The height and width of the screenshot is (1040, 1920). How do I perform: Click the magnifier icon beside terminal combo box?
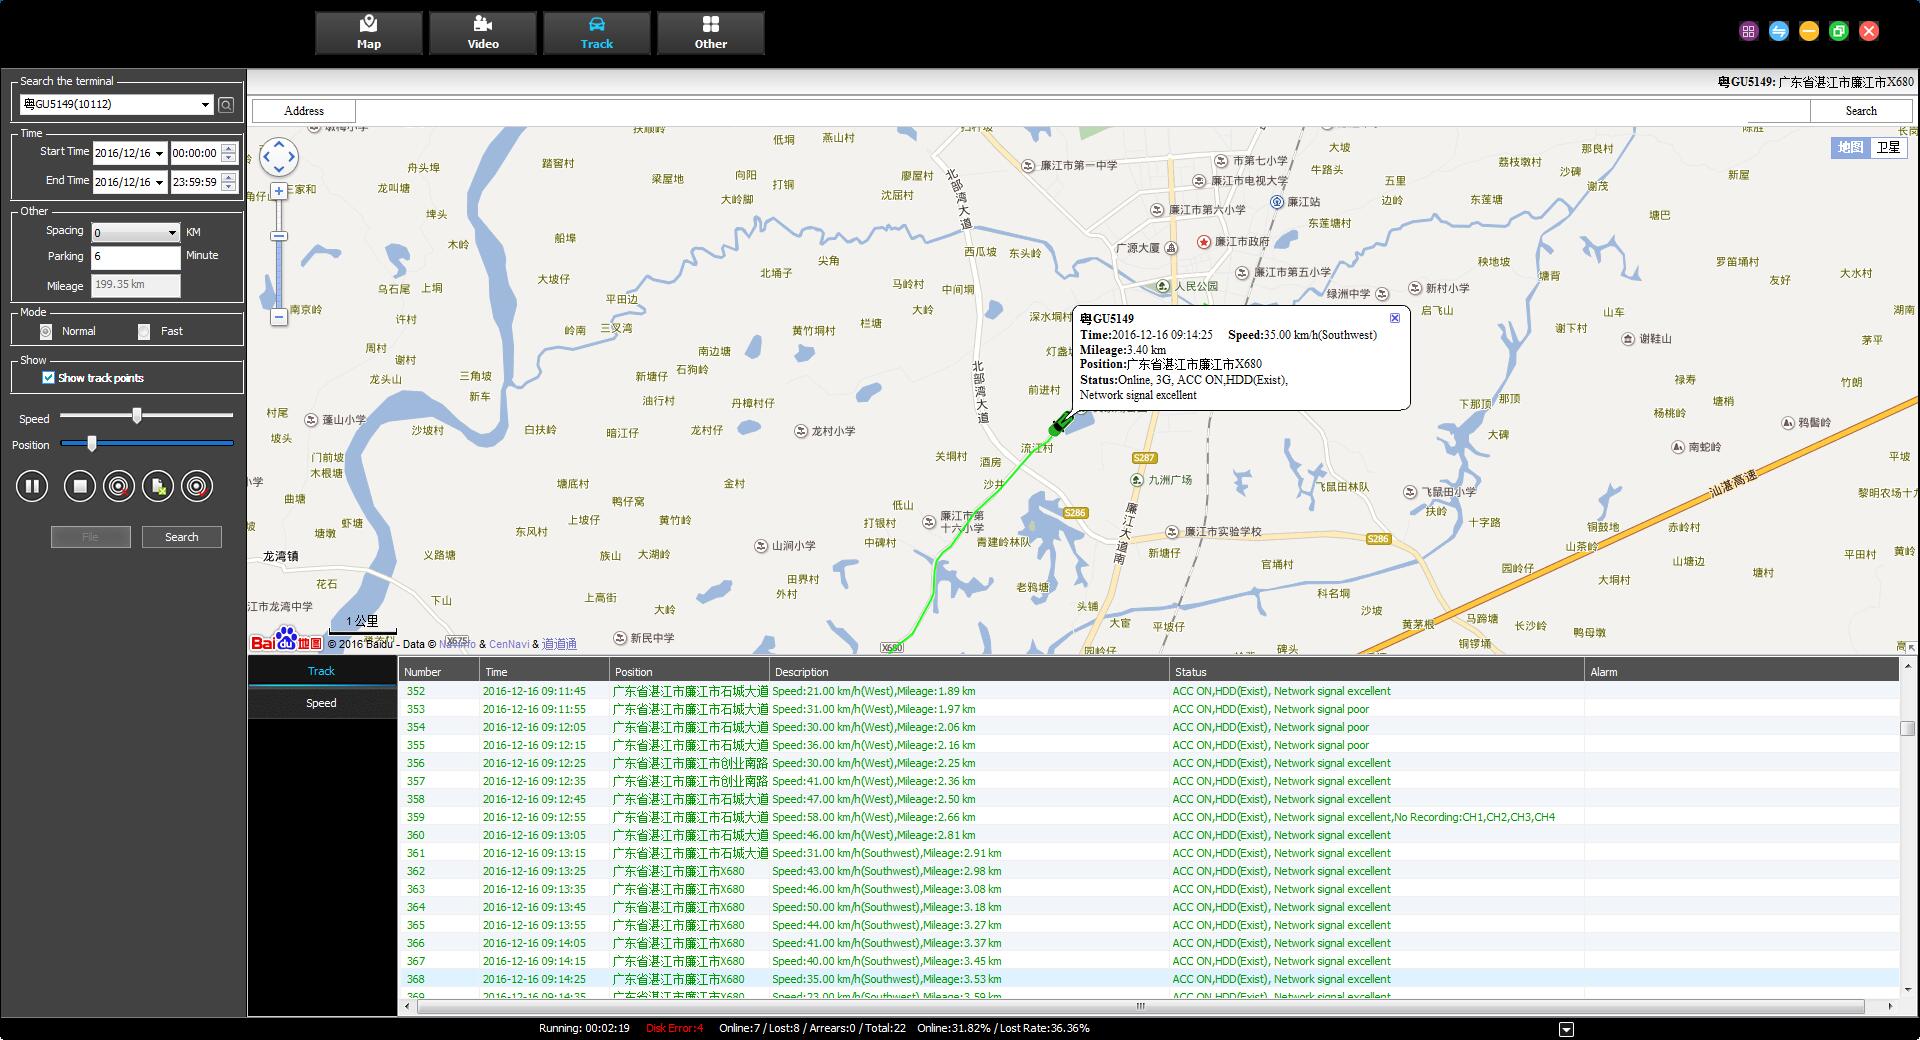click(x=227, y=104)
